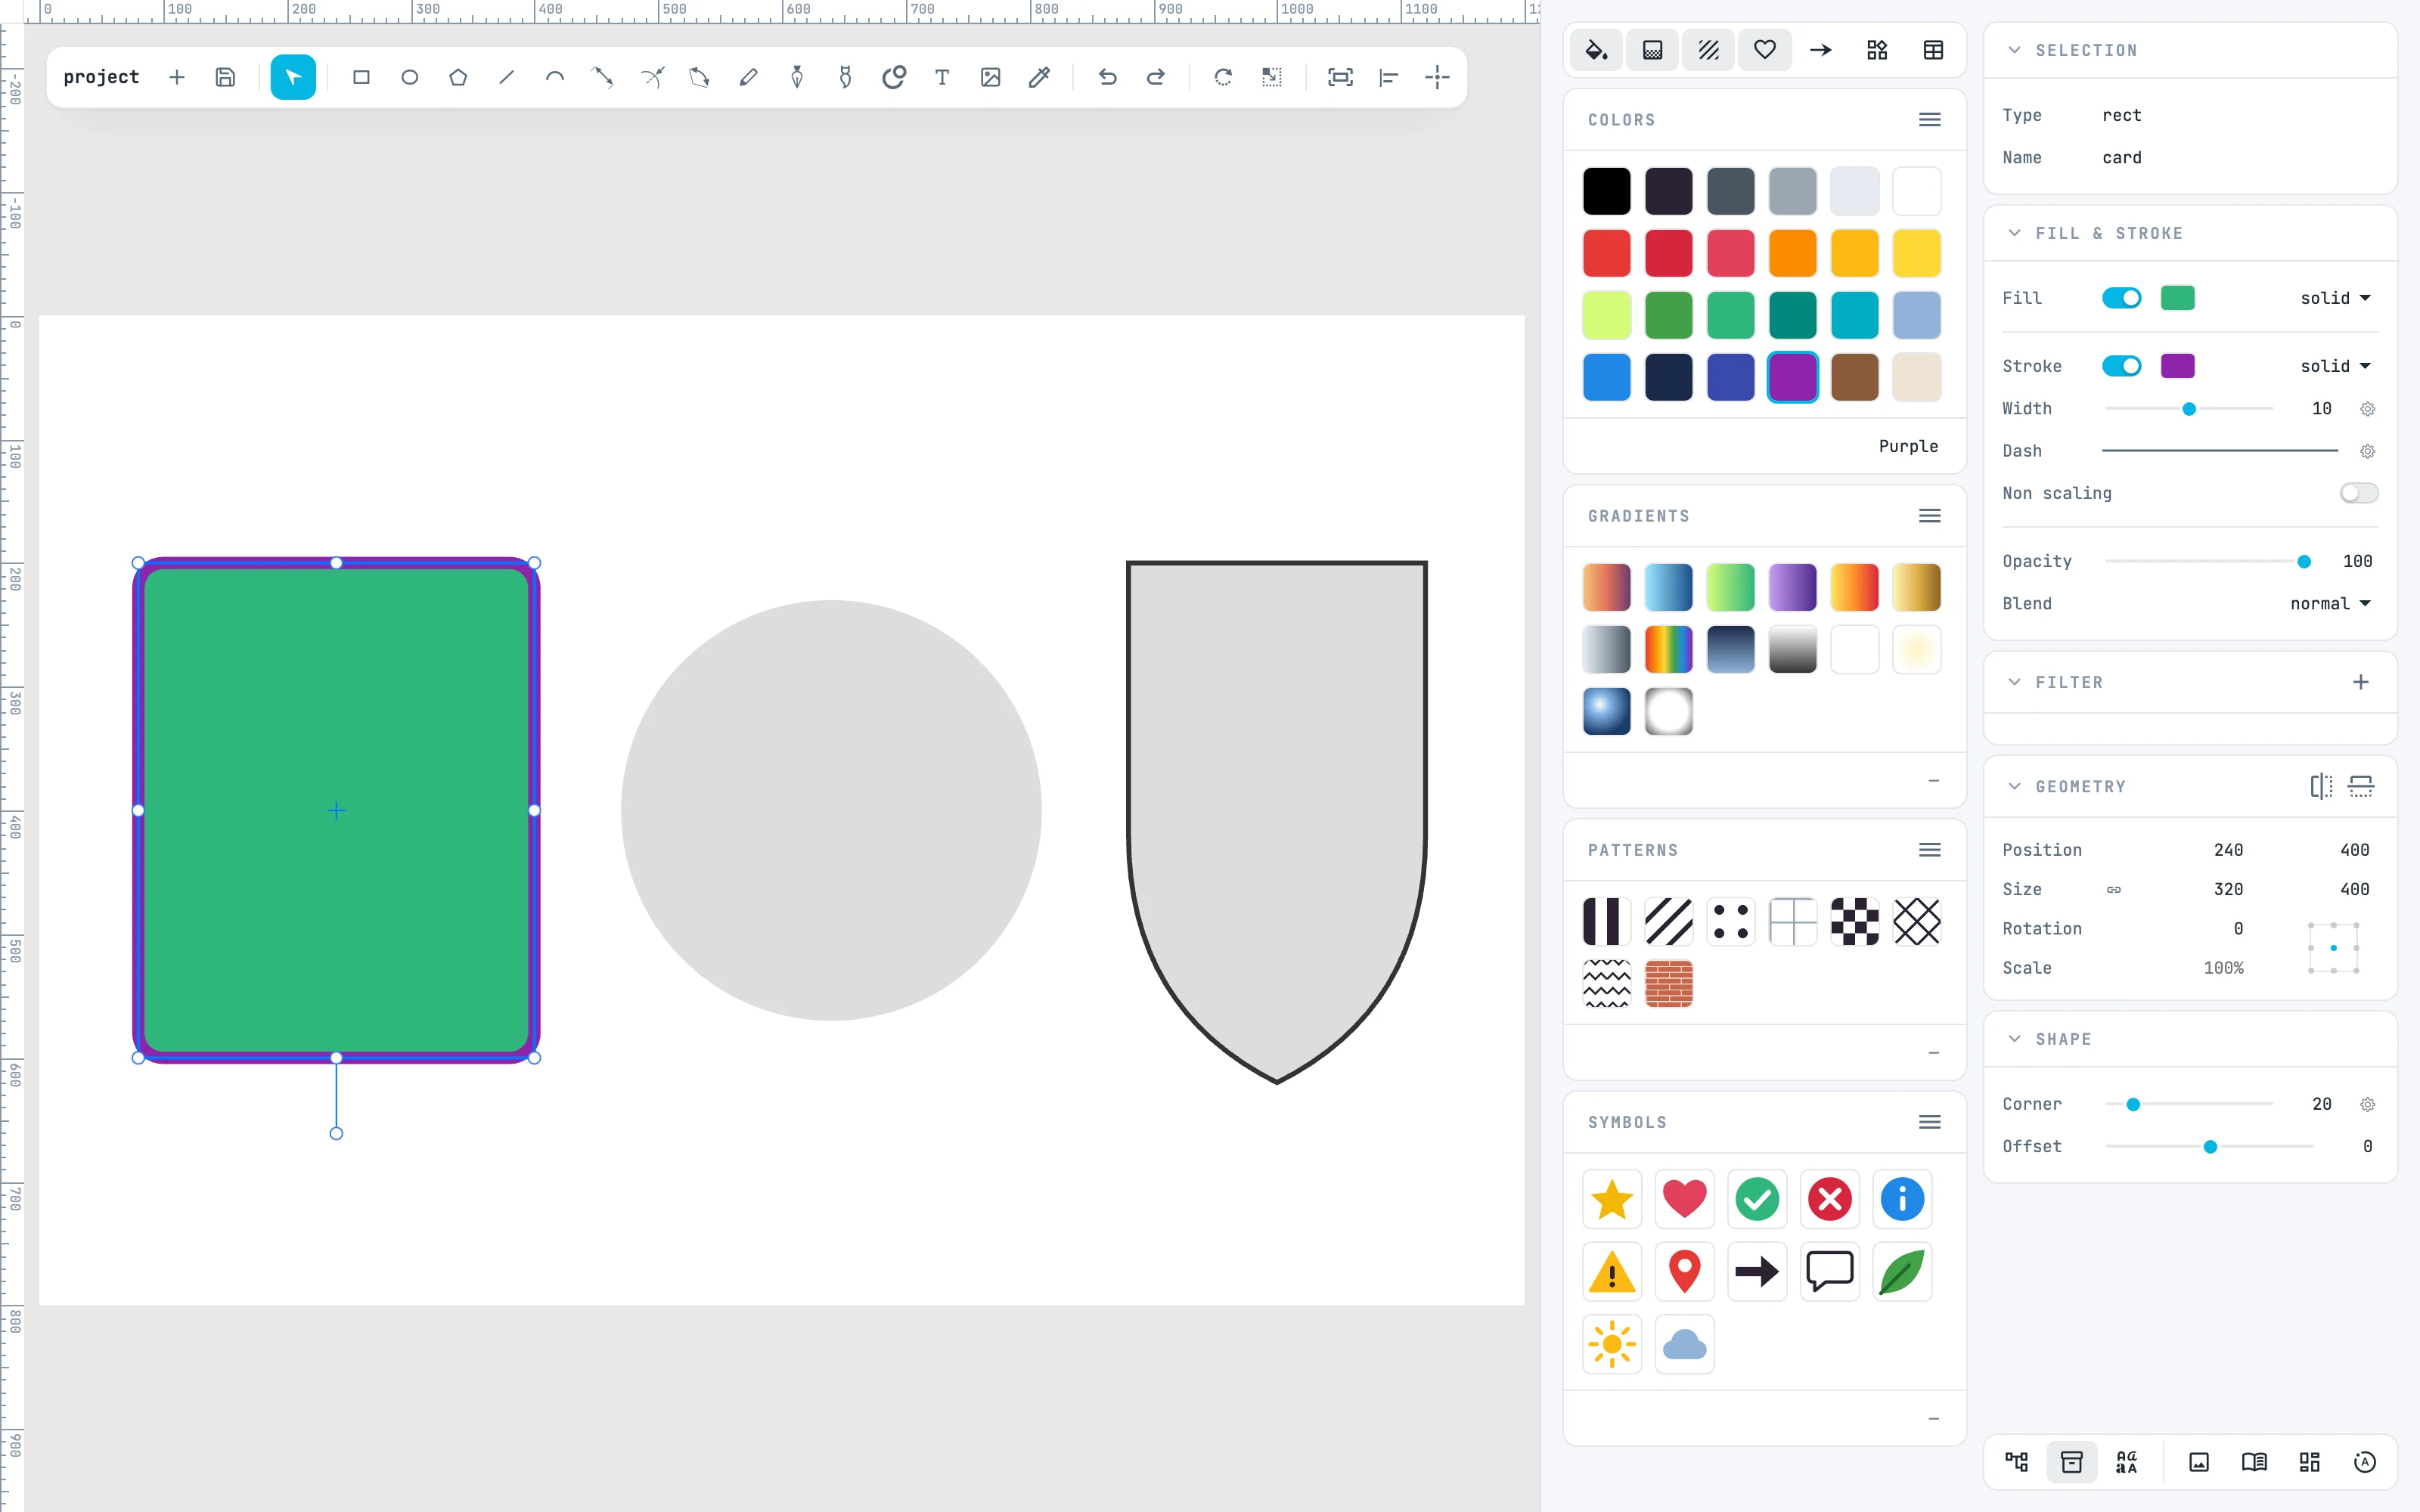Toggle the Stroke switch off
2420x1512 pixels.
[x=2121, y=366]
